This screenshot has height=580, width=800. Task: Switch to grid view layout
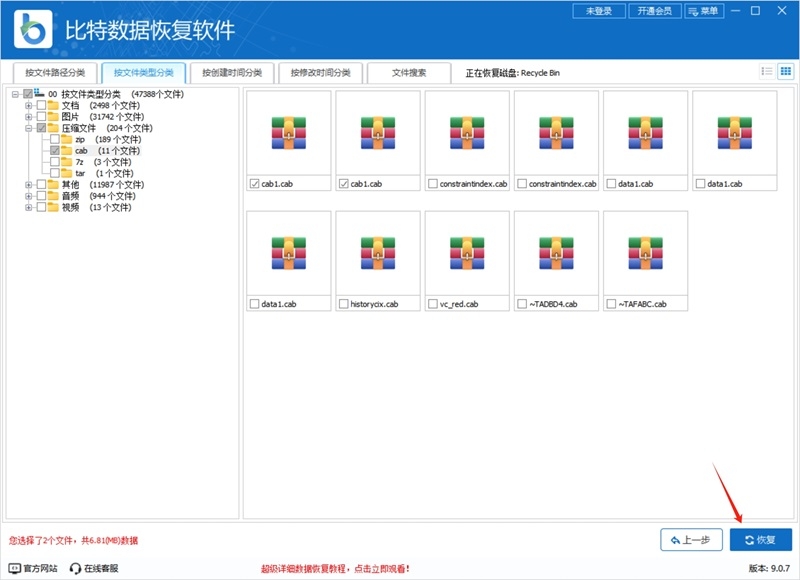[x=786, y=71]
